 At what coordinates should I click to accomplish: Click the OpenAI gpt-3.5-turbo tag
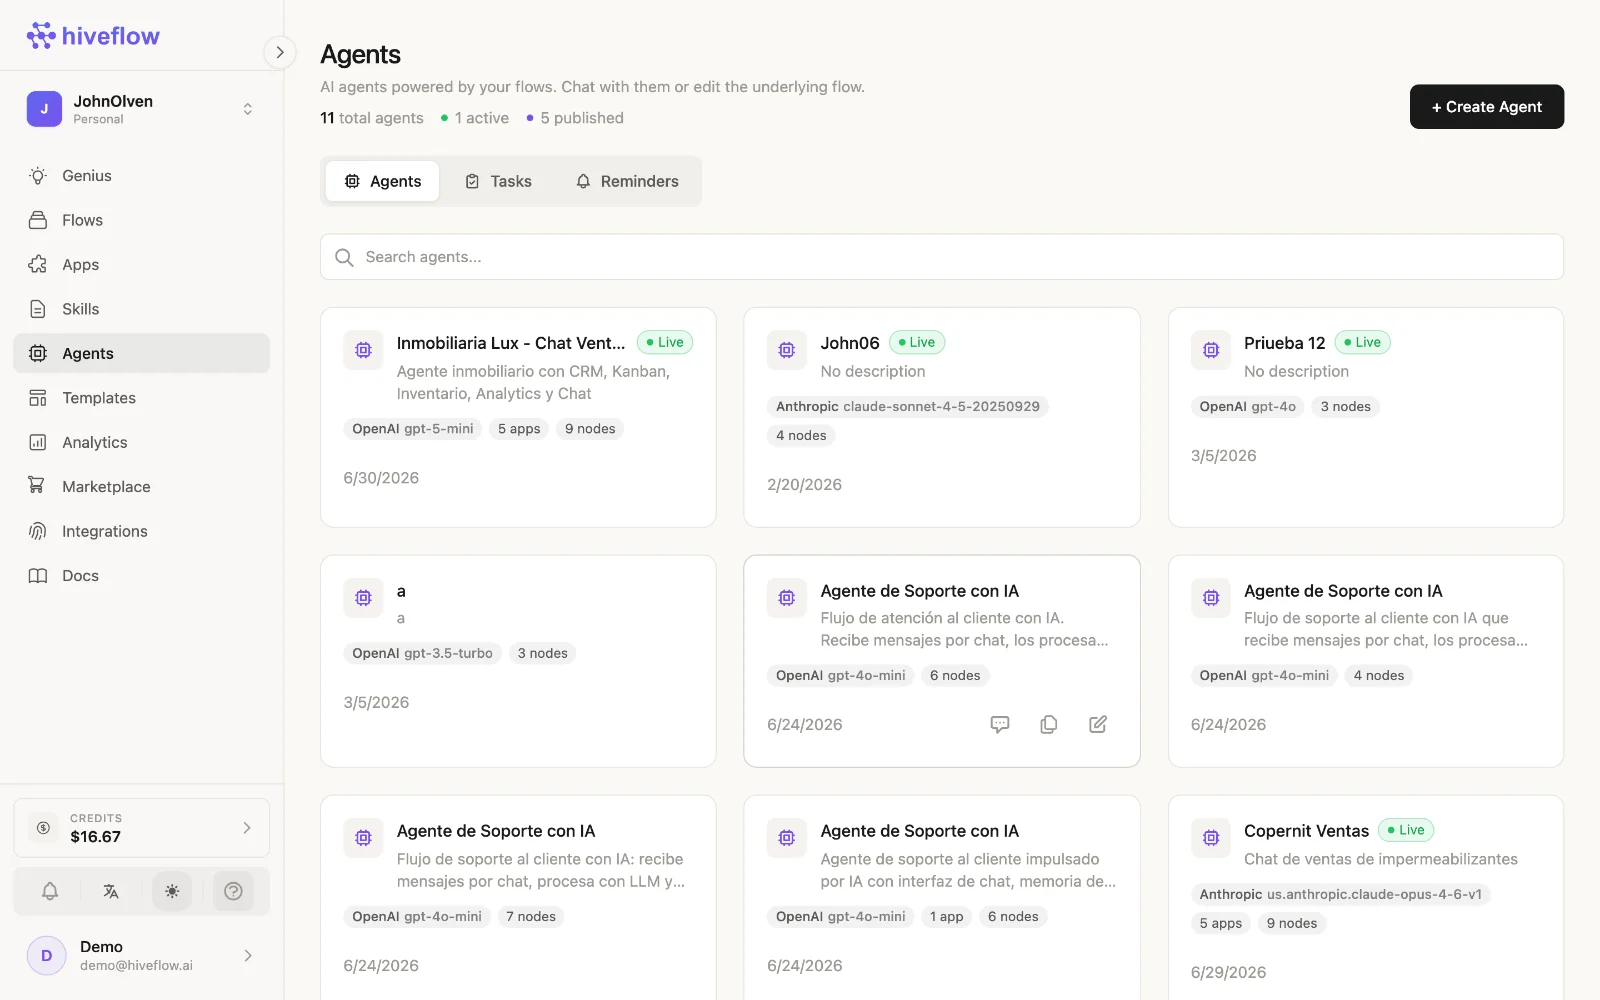[422, 654]
